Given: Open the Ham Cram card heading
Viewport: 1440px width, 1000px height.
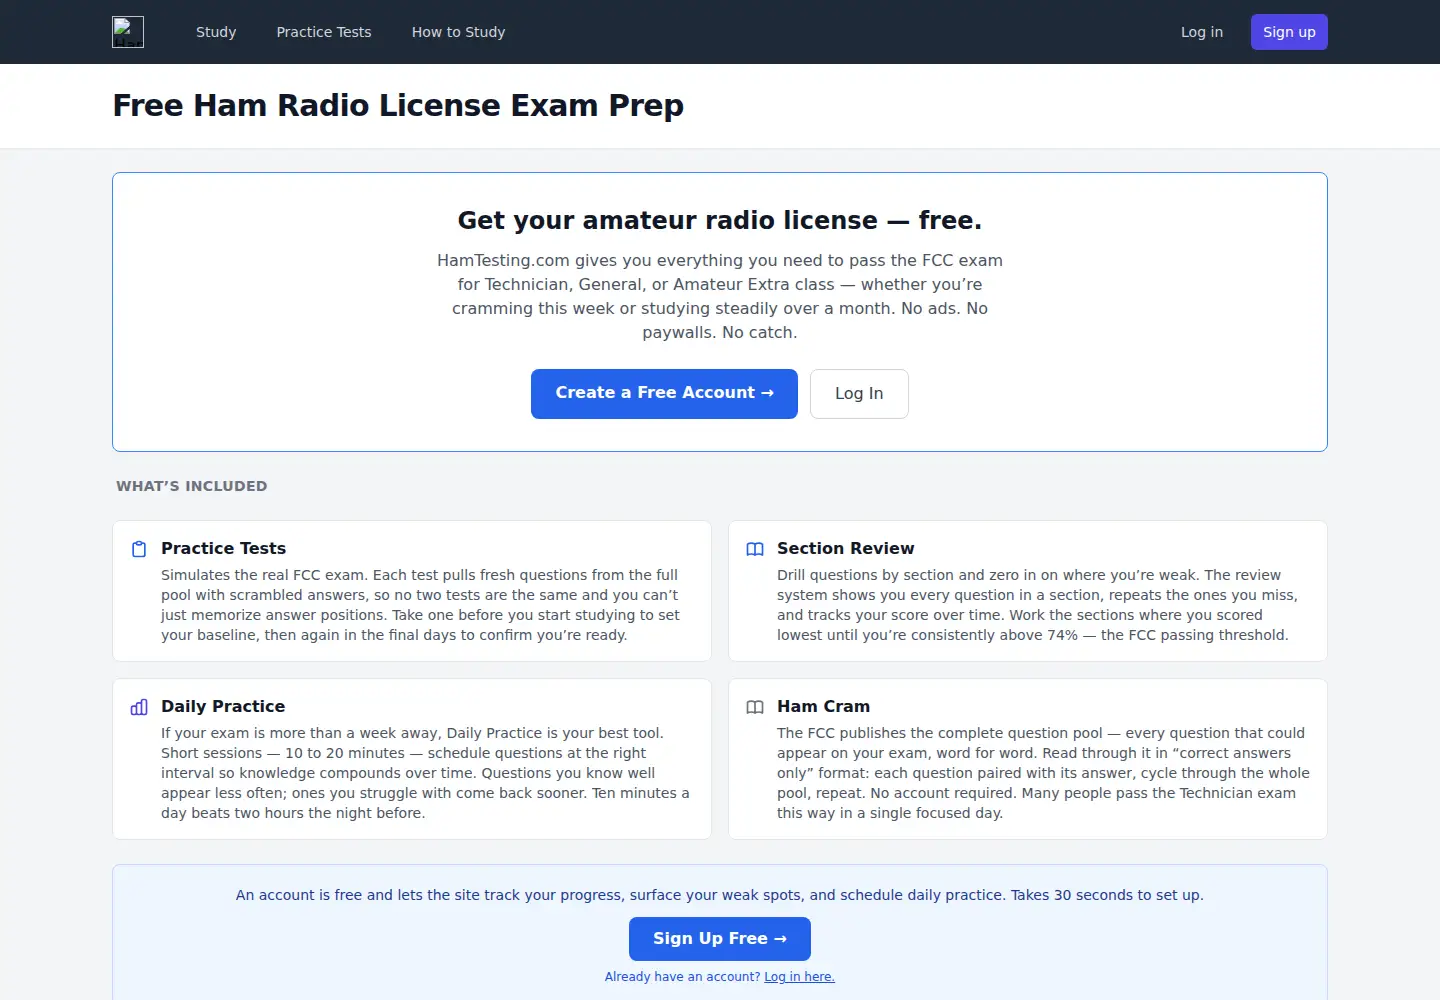Looking at the screenshot, I should click(823, 706).
